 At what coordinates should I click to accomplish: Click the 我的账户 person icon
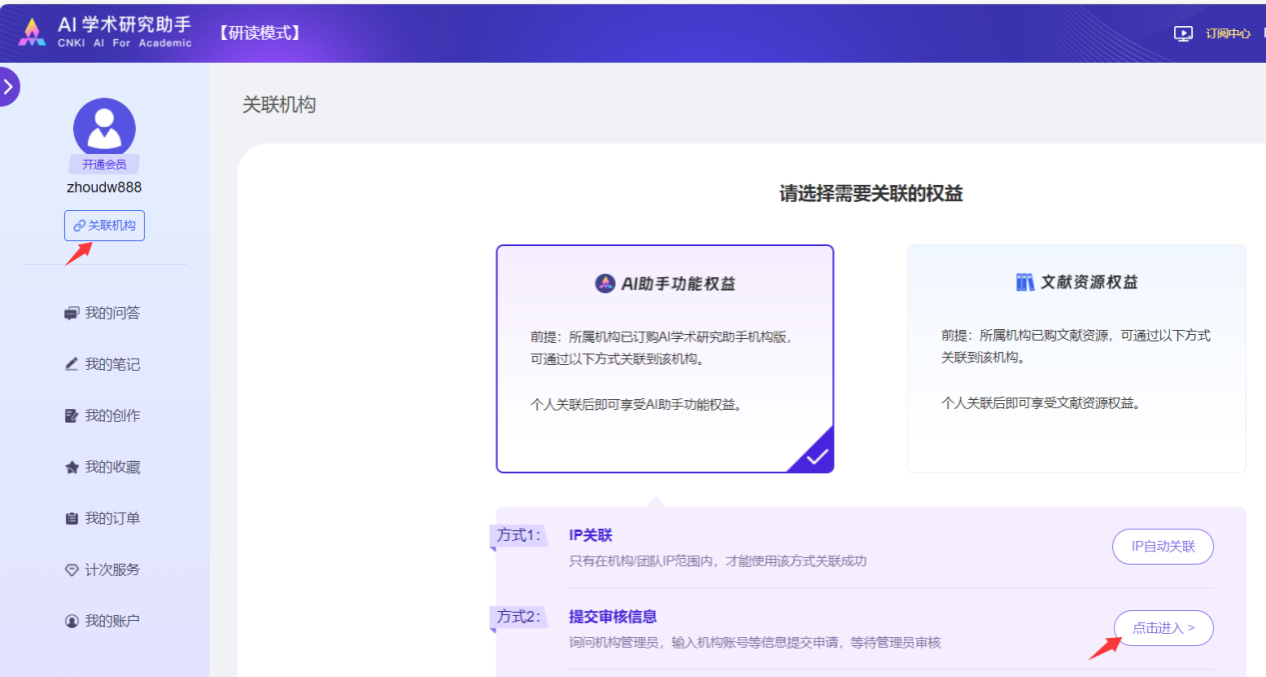click(x=71, y=621)
